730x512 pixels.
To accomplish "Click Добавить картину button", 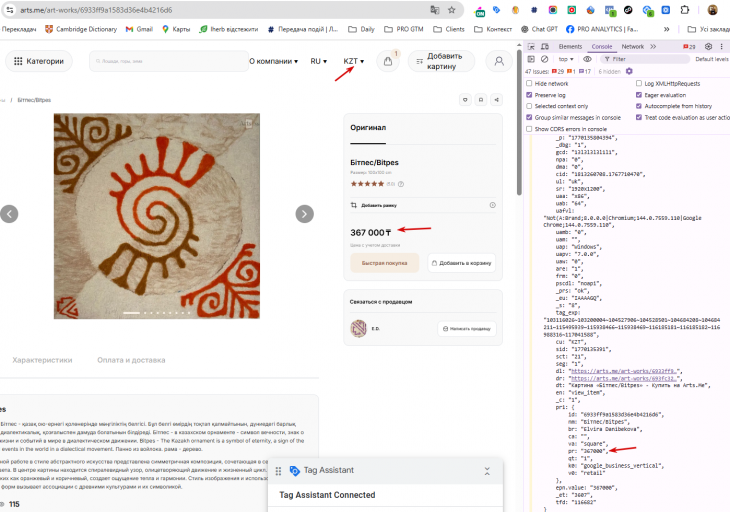I will click(x=441, y=61).
